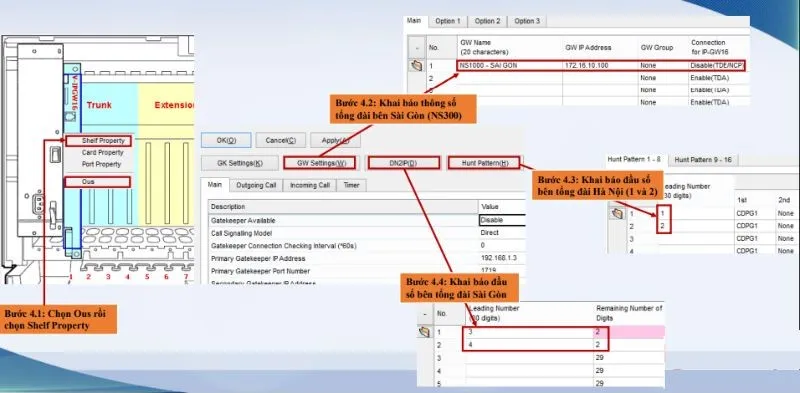Image resolution: width=800 pixels, height=393 pixels.
Task: Click folder icon in DN2IP row 1
Action: pos(424,332)
